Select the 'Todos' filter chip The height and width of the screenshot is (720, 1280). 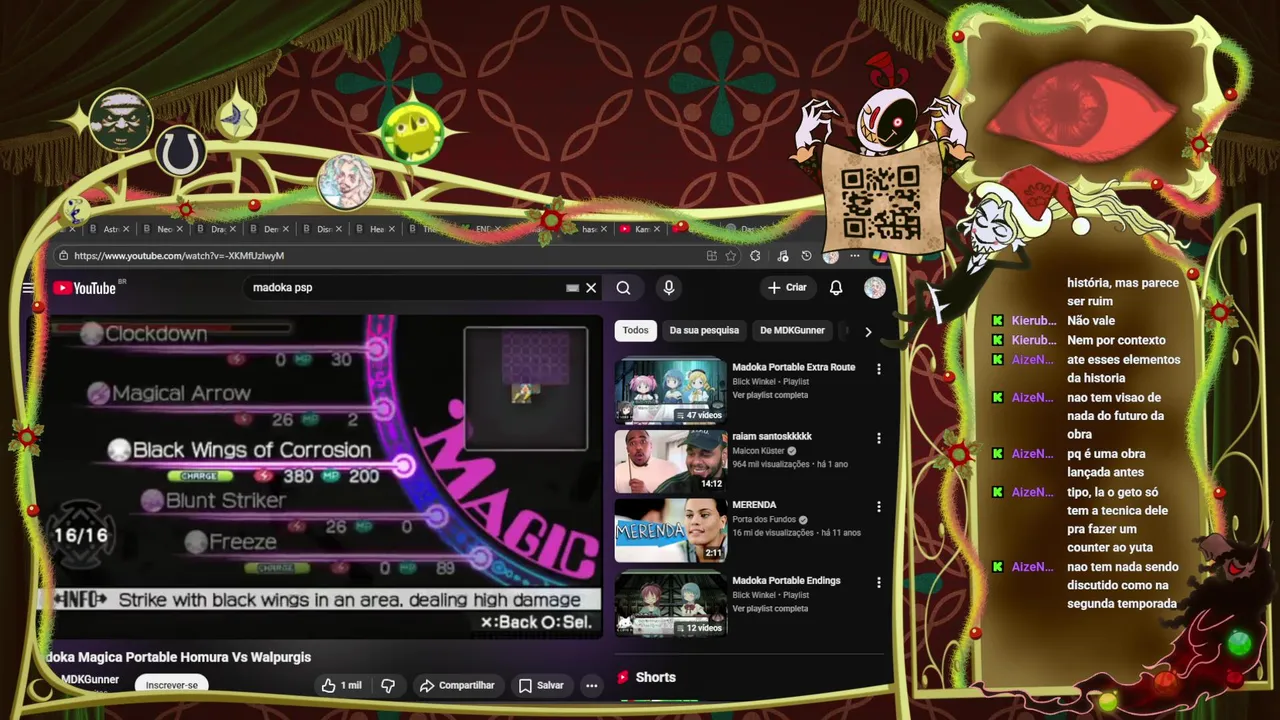point(635,330)
